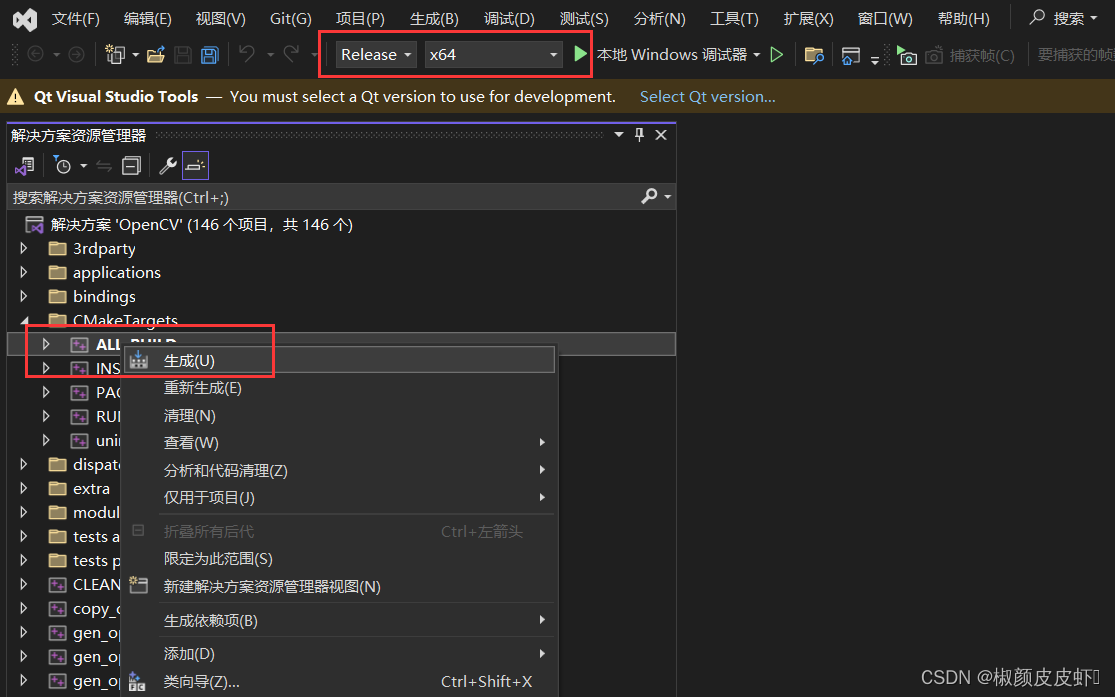
Task: Select 限定为此范围(S) in the context menu
Action: point(339,559)
